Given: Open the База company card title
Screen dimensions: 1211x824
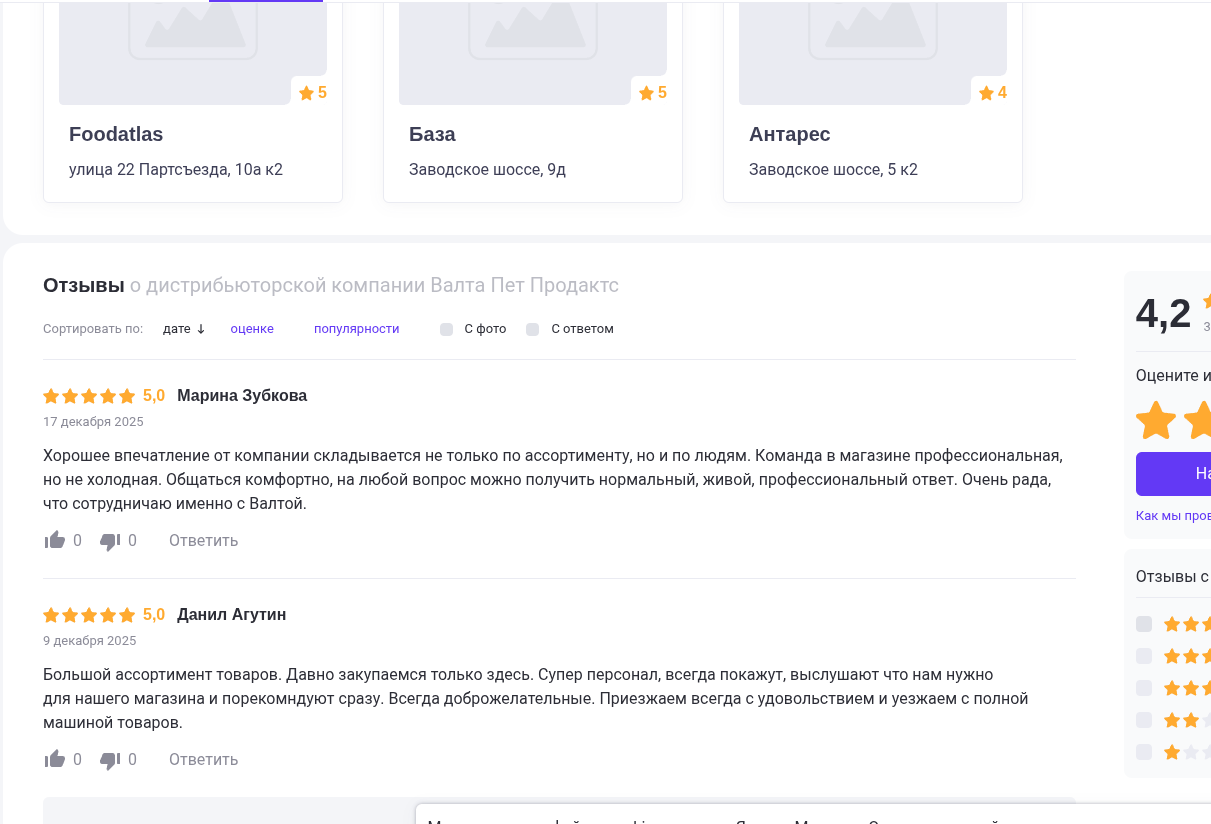Looking at the screenshot, I should point(432,134).
